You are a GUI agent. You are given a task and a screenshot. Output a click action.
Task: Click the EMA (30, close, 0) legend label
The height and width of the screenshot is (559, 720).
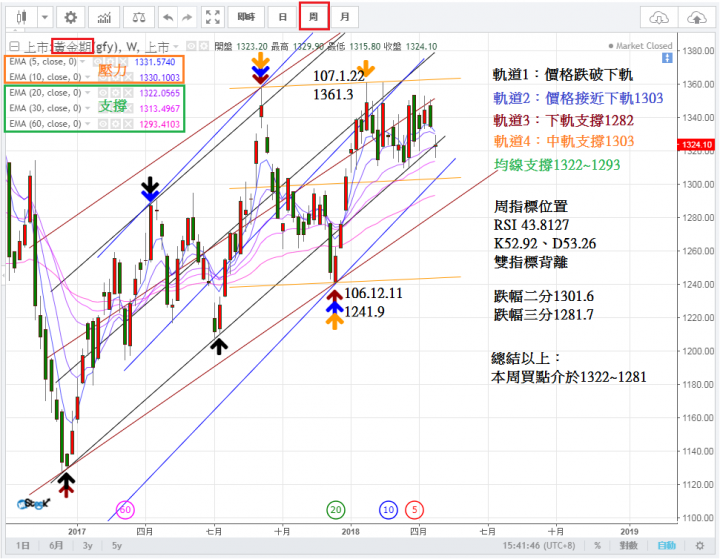coord(45,108)
